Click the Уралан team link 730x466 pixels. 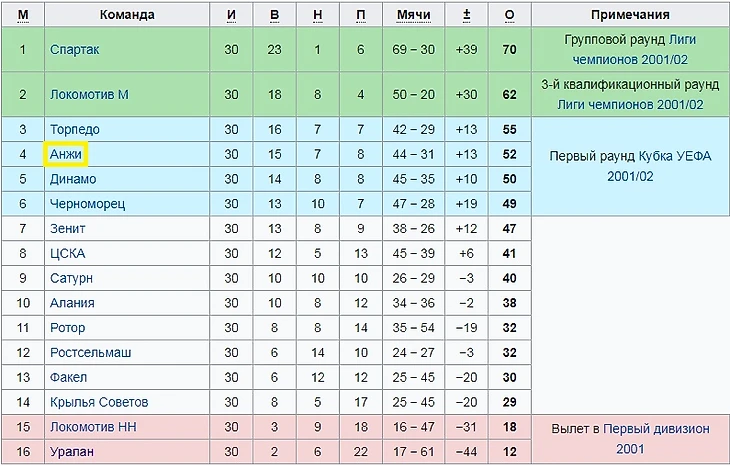click(72, 452)
